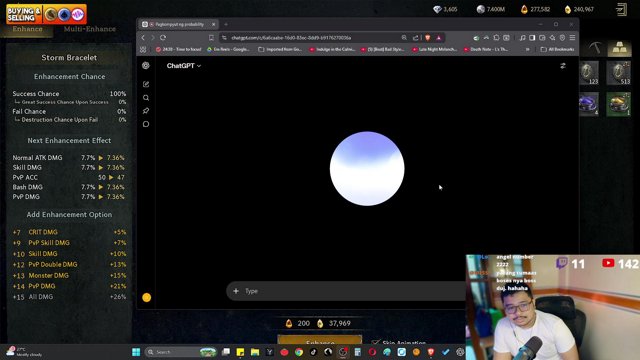
Task: Click the Task View taskbar icon
Action: point(226,352)
